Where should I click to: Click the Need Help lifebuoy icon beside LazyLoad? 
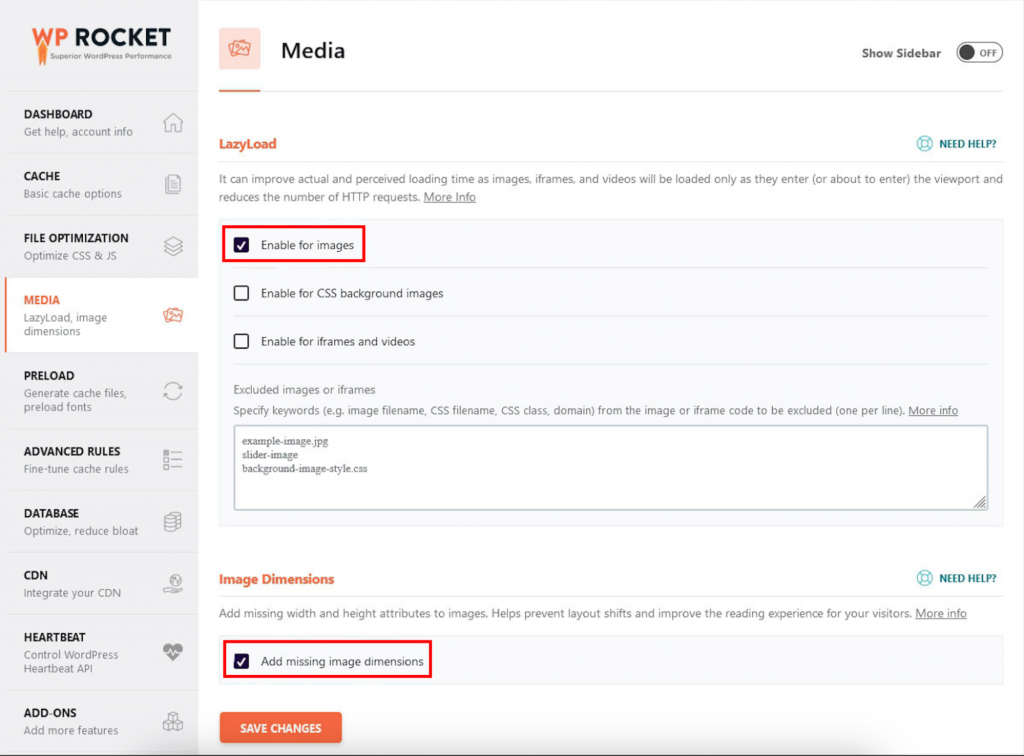[x=925, y=144]
